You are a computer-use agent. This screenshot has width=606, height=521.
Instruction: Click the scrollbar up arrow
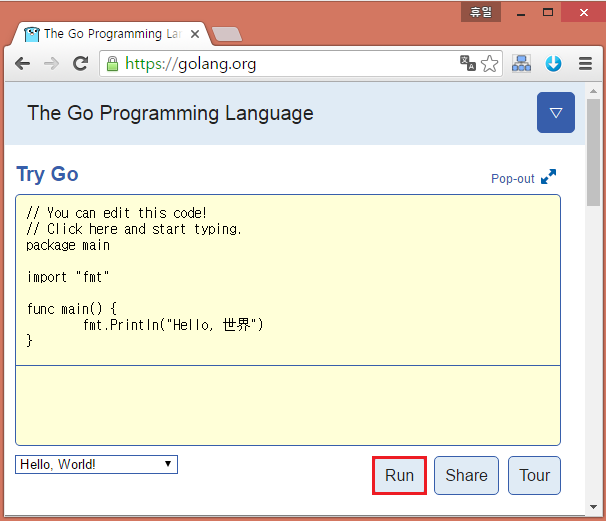click(x=593, y=92)
